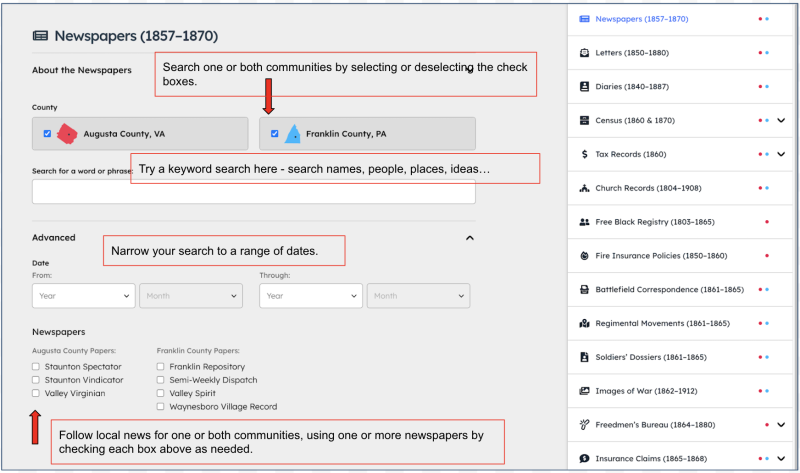The image size is (800, 473).
Task: Click the blue Franklin County map shape
Action: tap(293, 134)
